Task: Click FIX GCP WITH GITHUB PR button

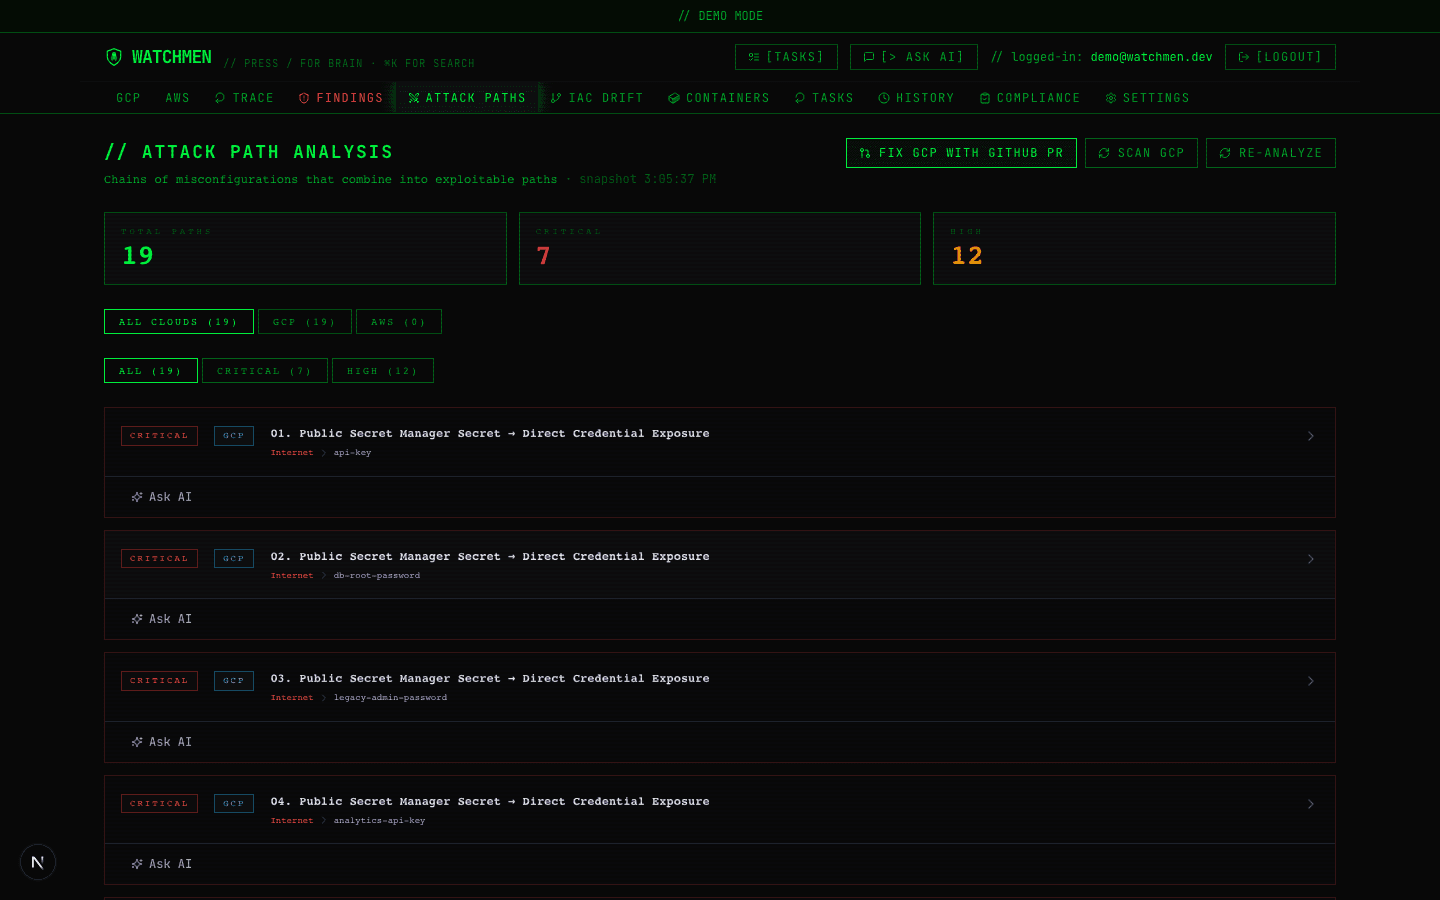Action: pos(961,153)
